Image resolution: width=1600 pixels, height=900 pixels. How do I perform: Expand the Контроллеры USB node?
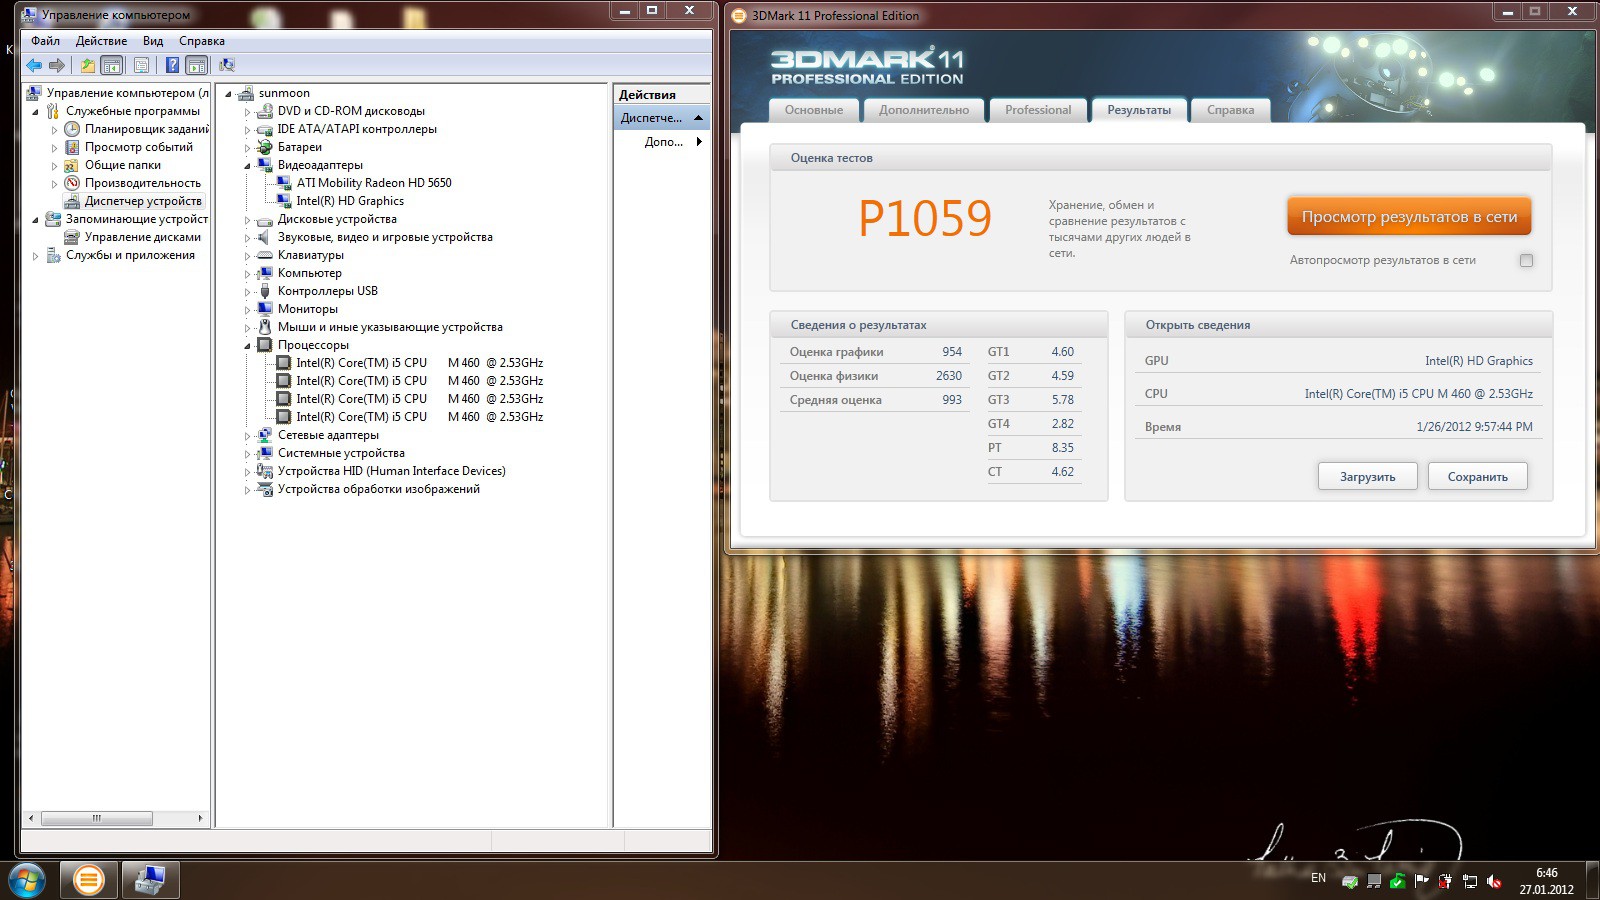tap(247, 292)
